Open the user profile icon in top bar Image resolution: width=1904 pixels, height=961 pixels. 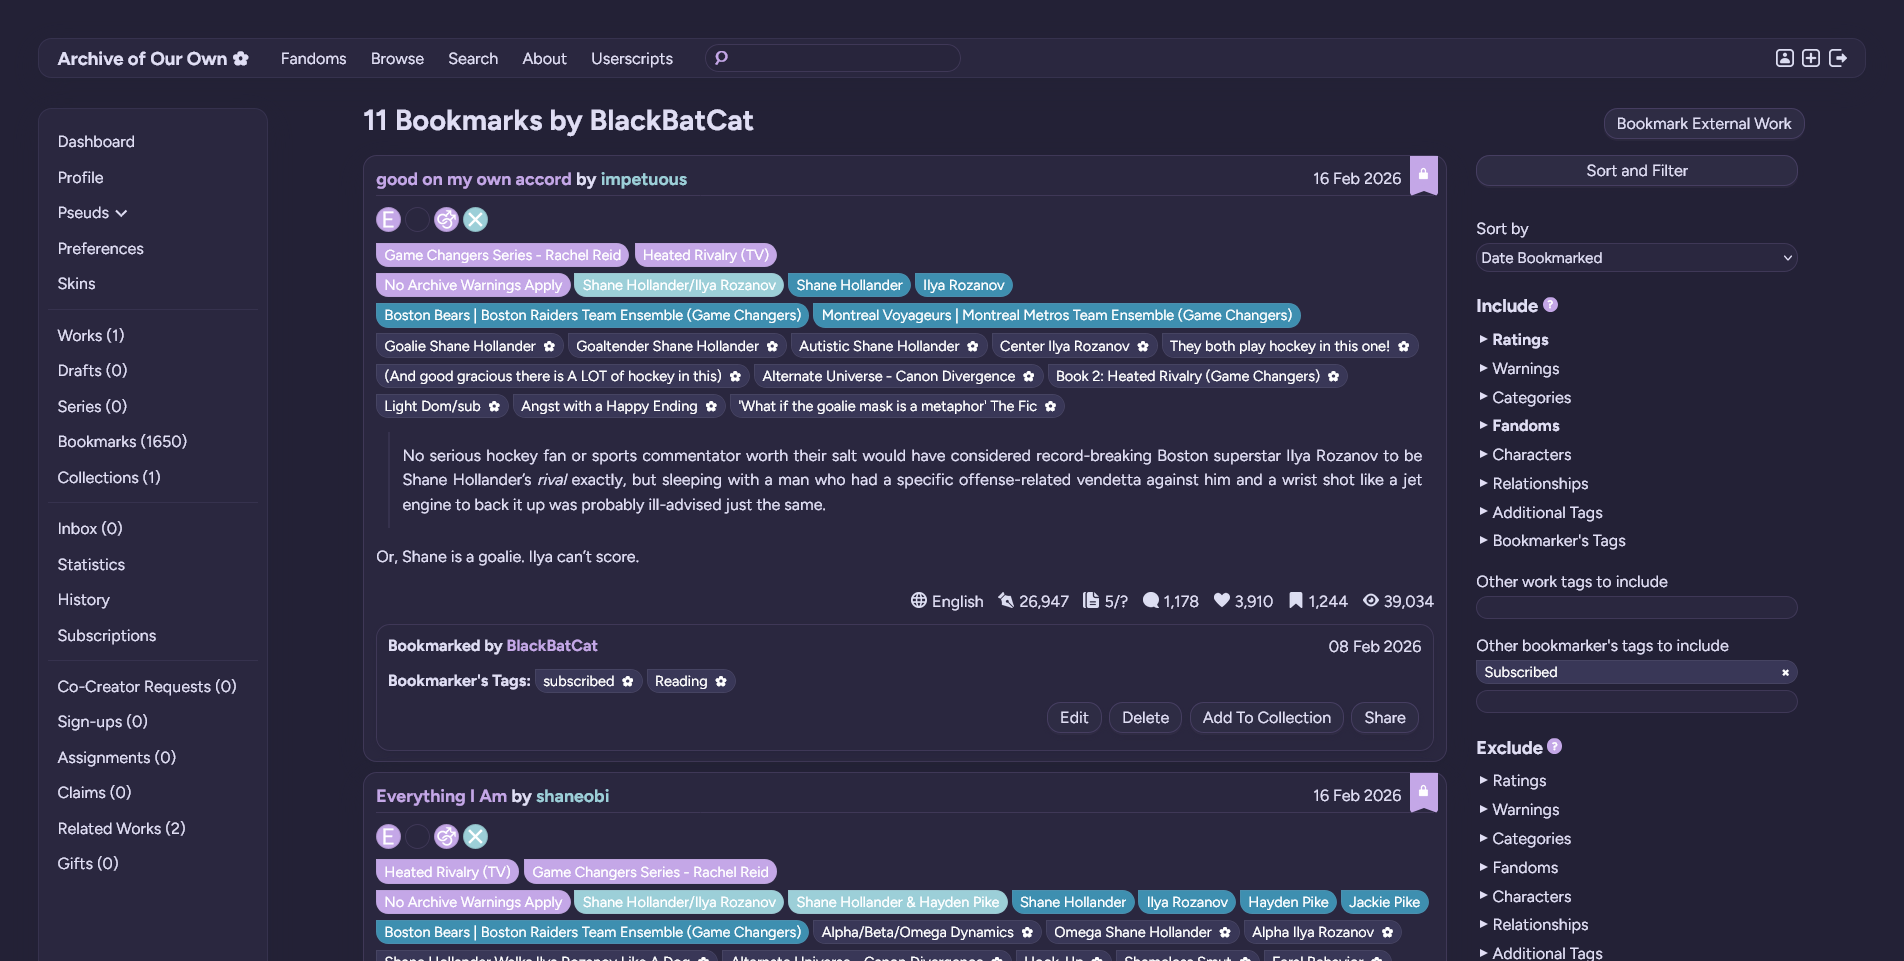tap(1784, 58)
